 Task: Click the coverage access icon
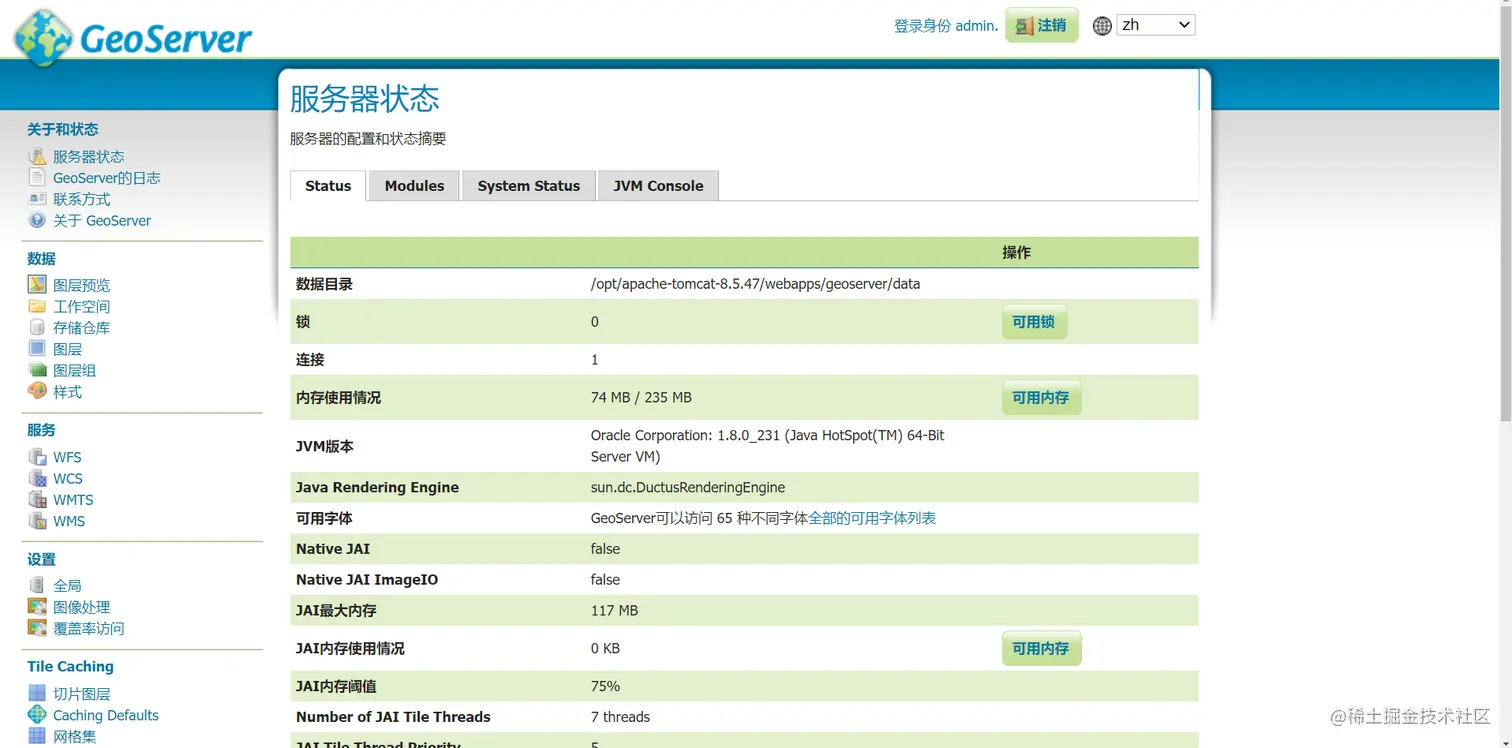(37, 628)
